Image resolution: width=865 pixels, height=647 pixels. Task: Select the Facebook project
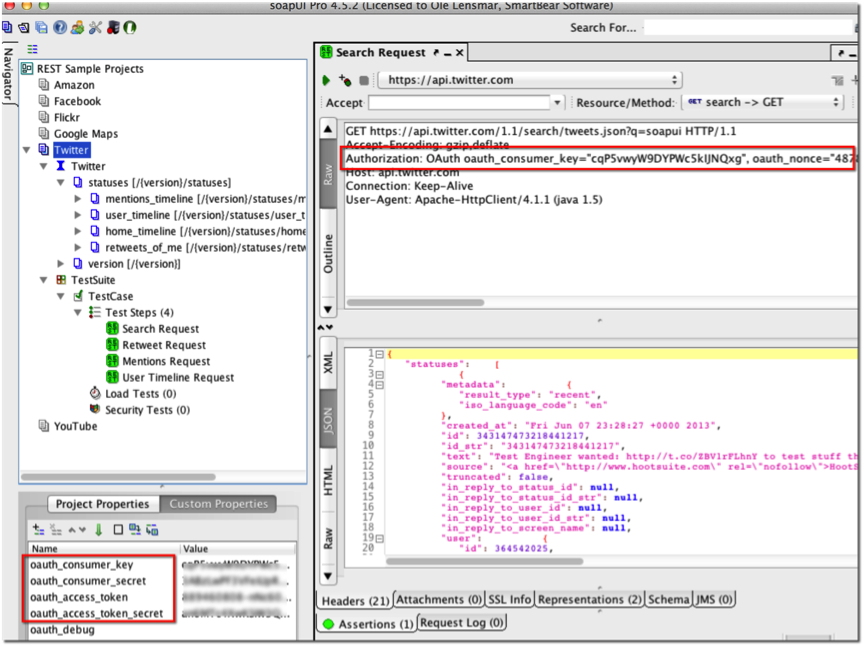(x=77, y=101)
